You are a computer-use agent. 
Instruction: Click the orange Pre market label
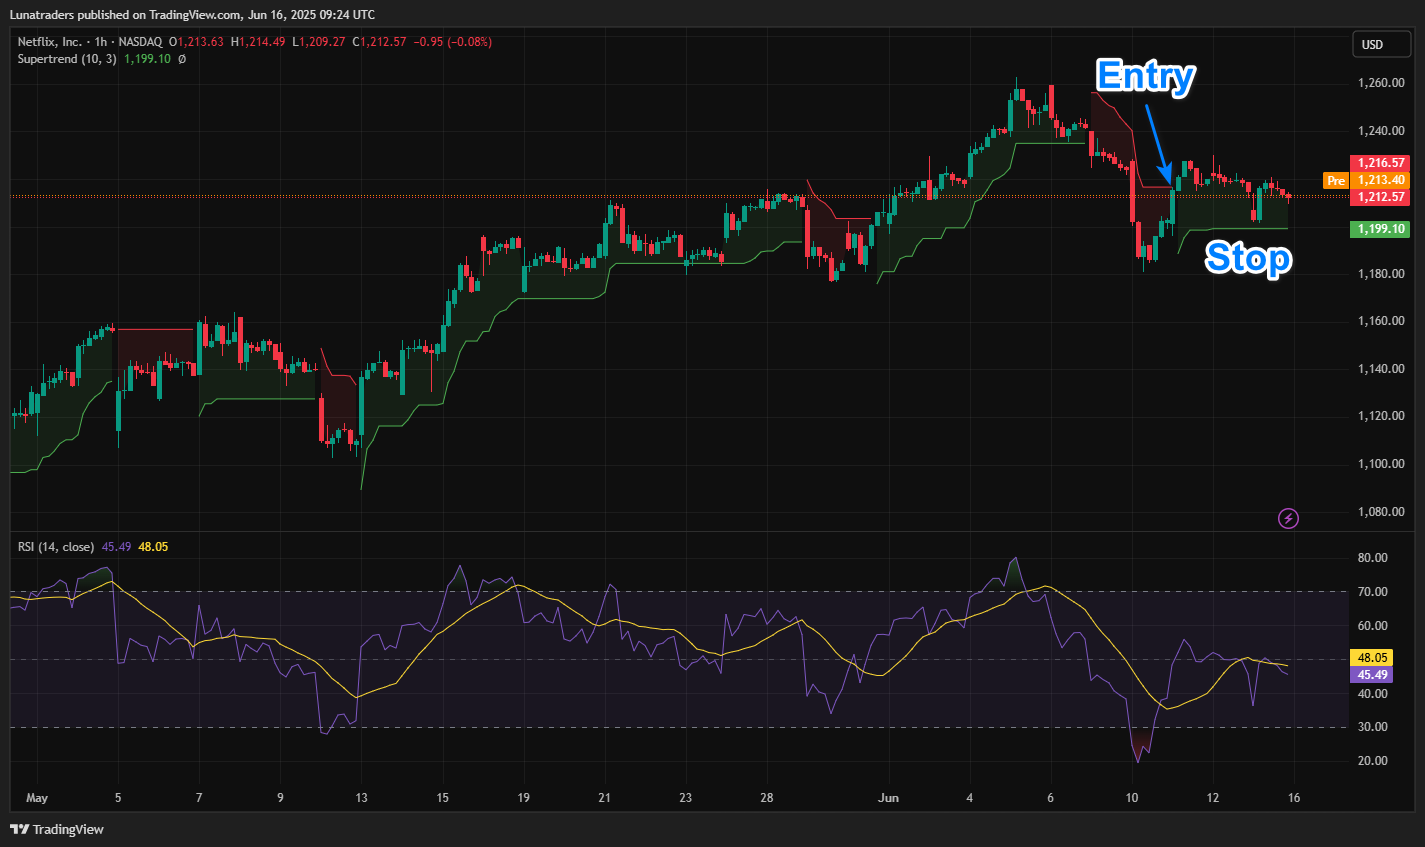[1336, 181]
